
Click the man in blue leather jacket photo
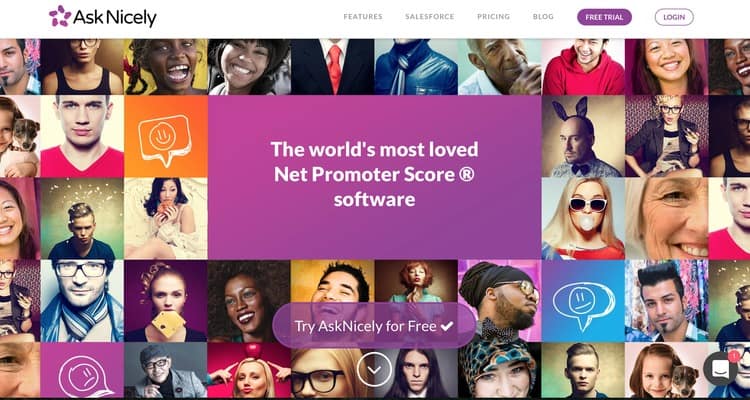[416, 67]
